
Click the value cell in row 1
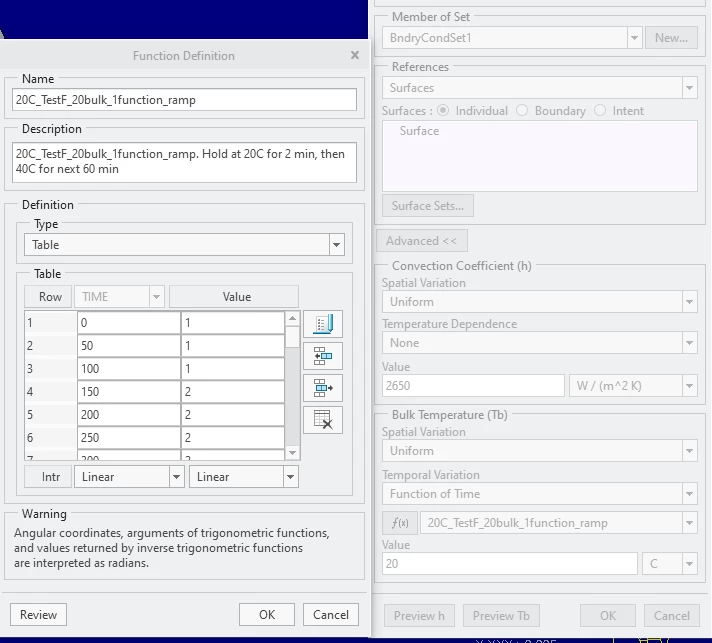pos(233,323)
